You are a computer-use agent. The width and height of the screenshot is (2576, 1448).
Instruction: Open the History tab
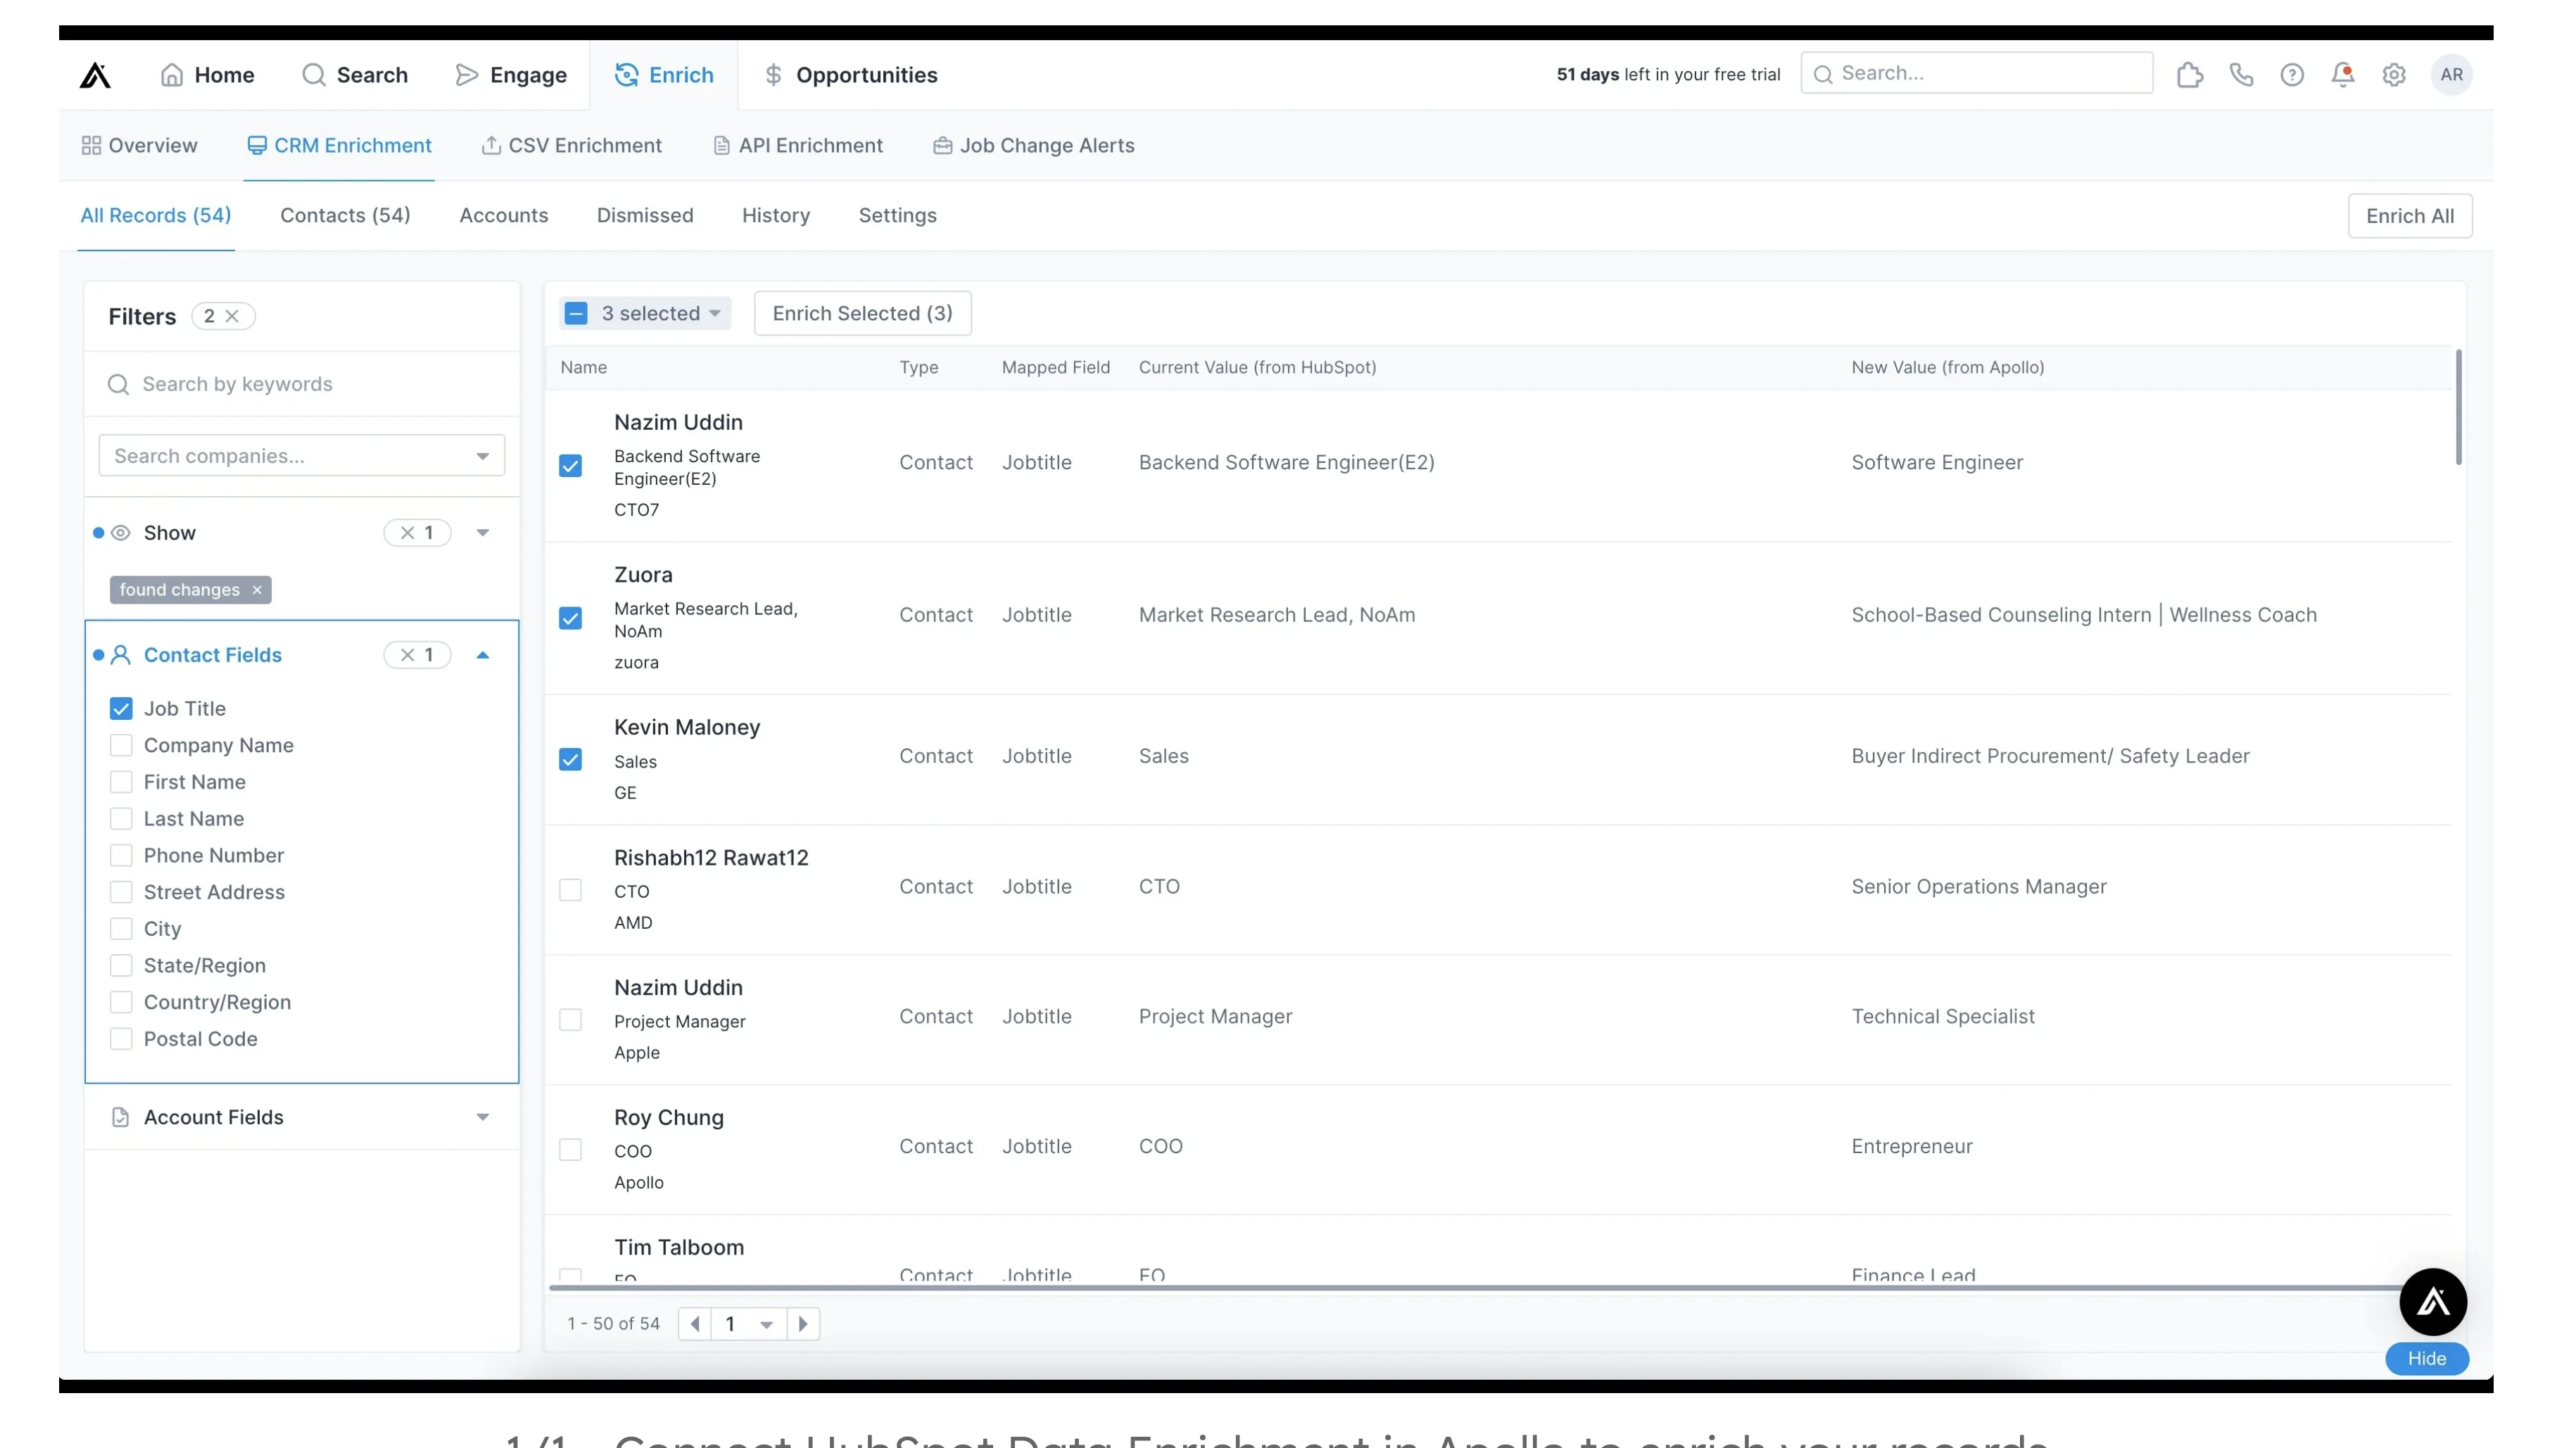776,215
